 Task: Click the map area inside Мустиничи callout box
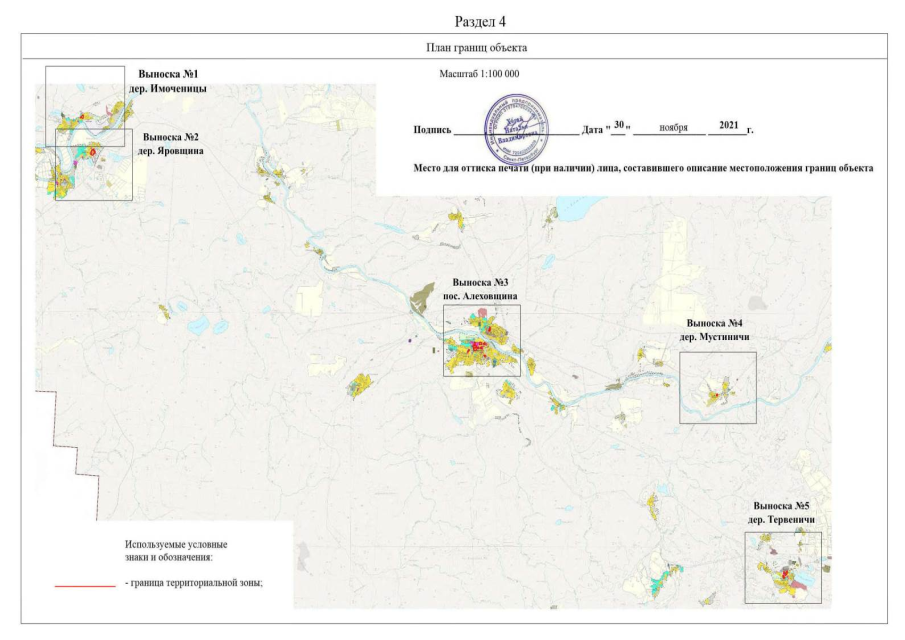(x=717, y=390)
